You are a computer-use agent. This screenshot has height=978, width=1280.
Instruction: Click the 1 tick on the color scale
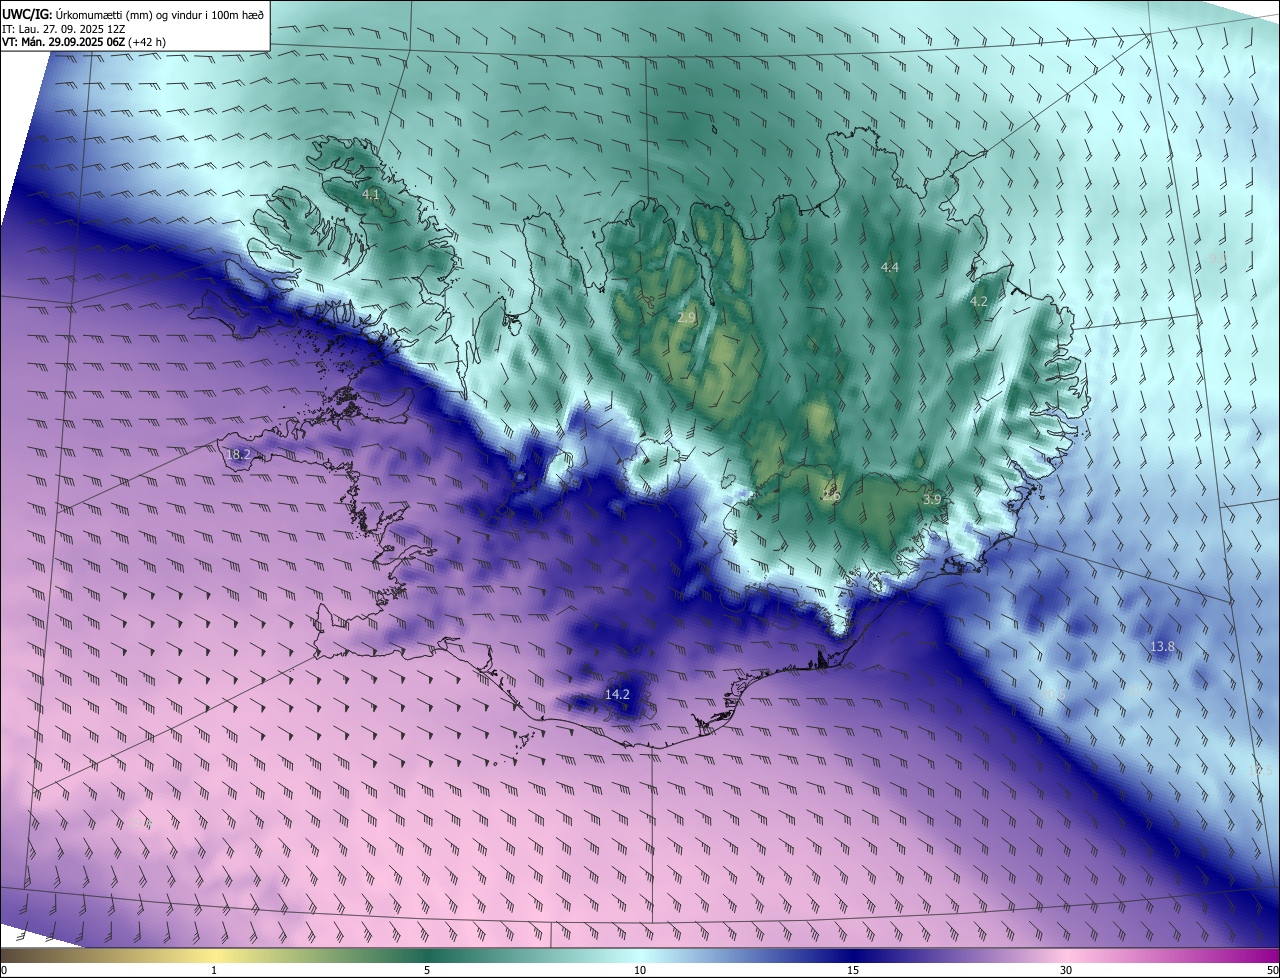214,970
